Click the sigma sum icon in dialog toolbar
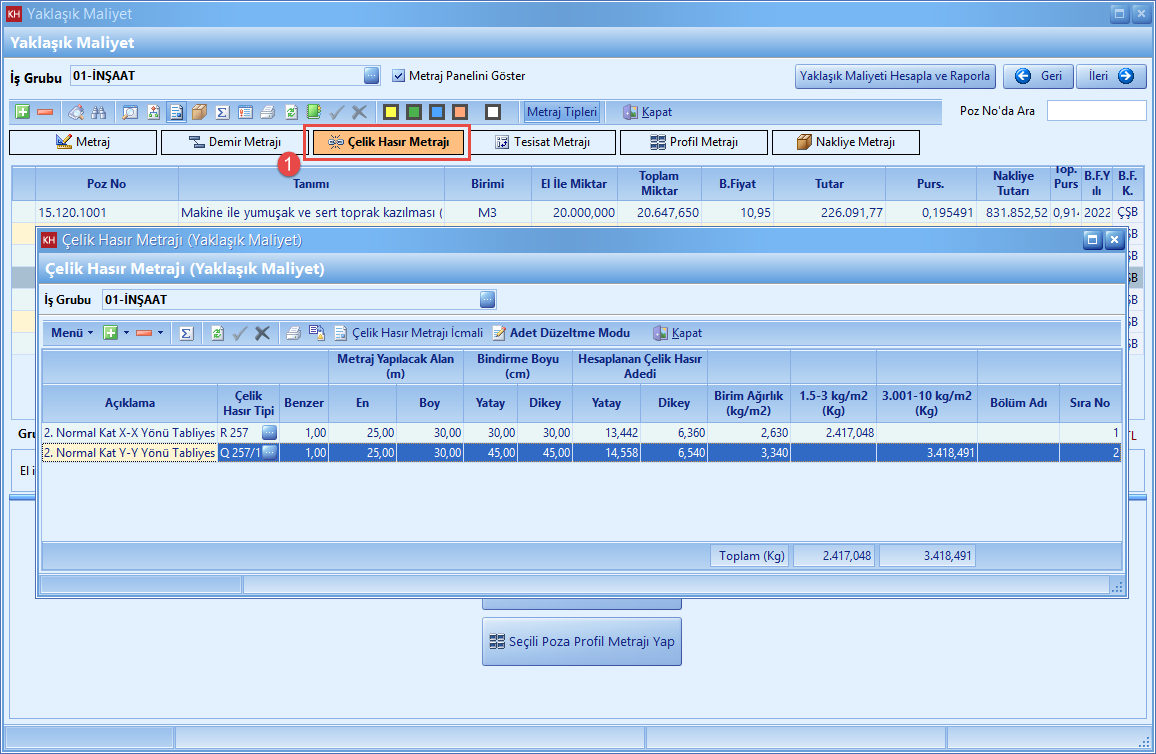 point(185,333)
